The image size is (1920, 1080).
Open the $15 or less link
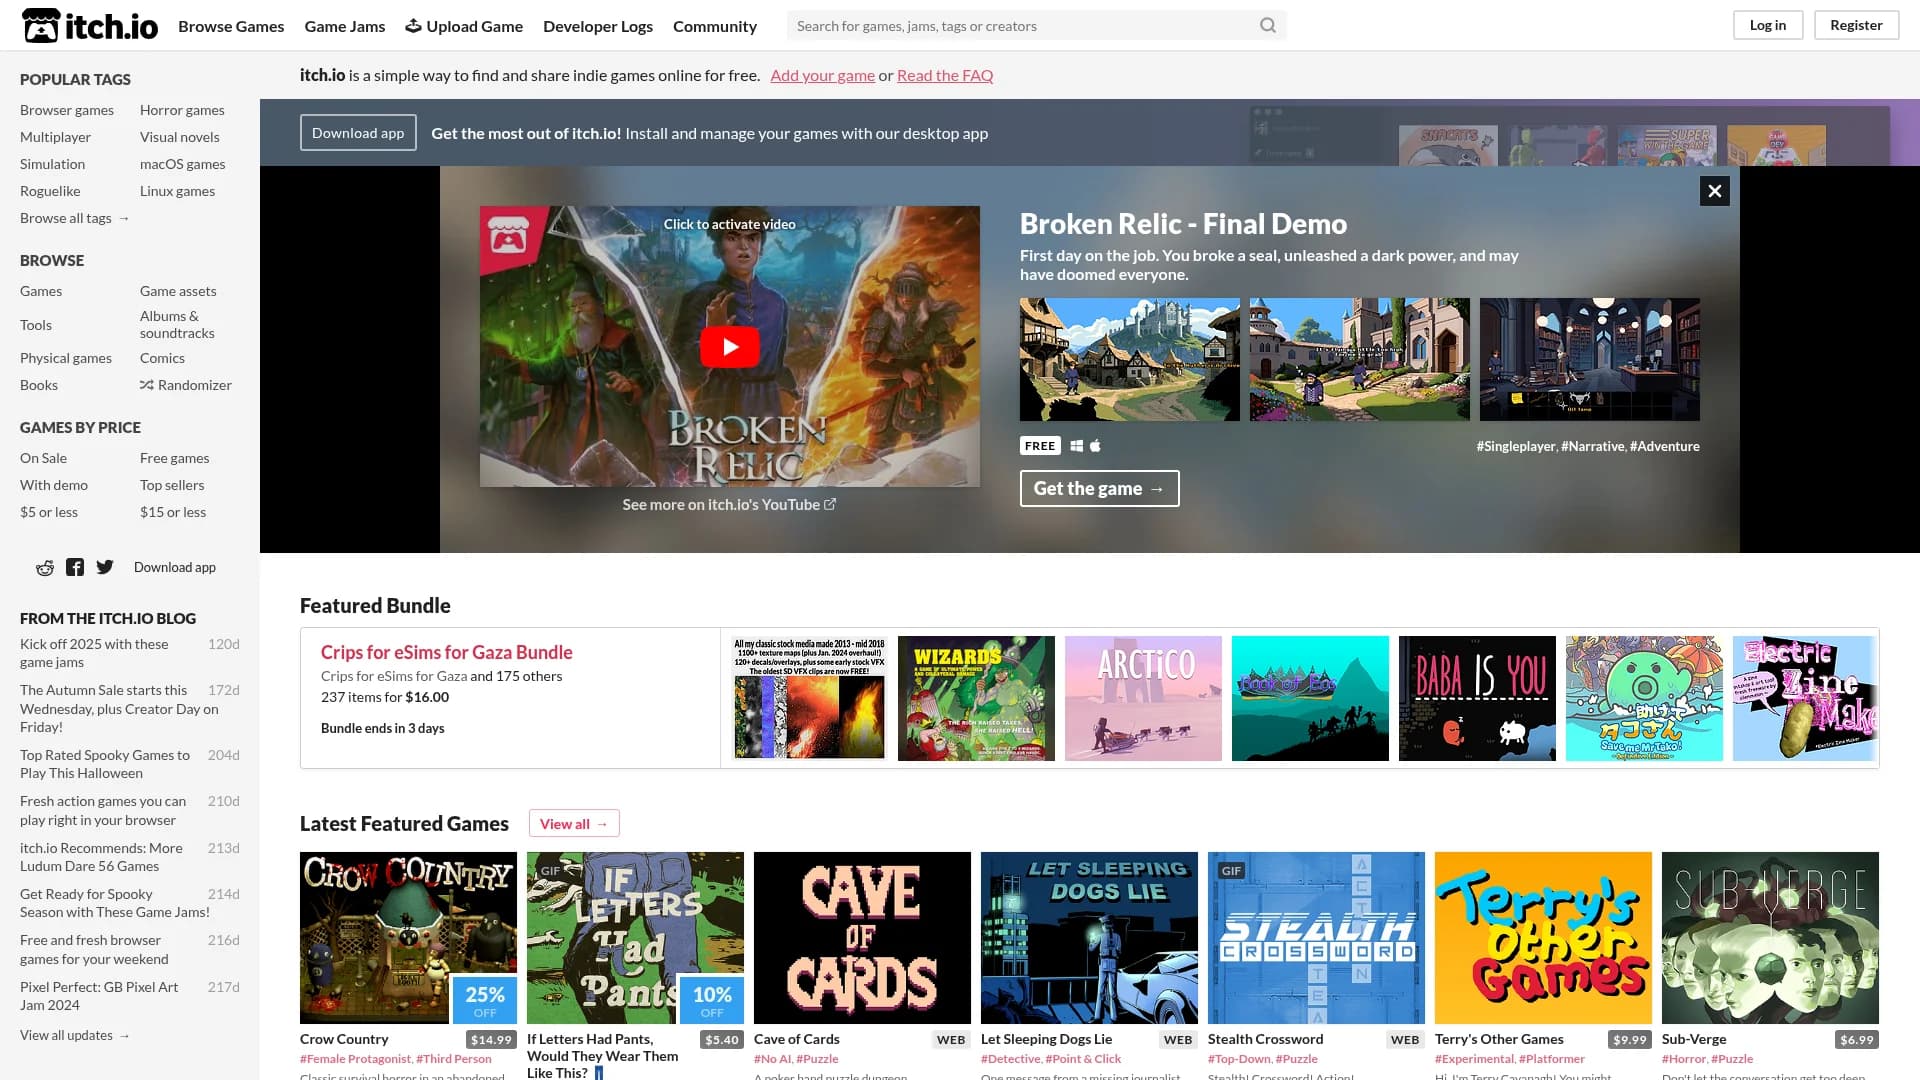pyautogui.click(x=173, y=512)
